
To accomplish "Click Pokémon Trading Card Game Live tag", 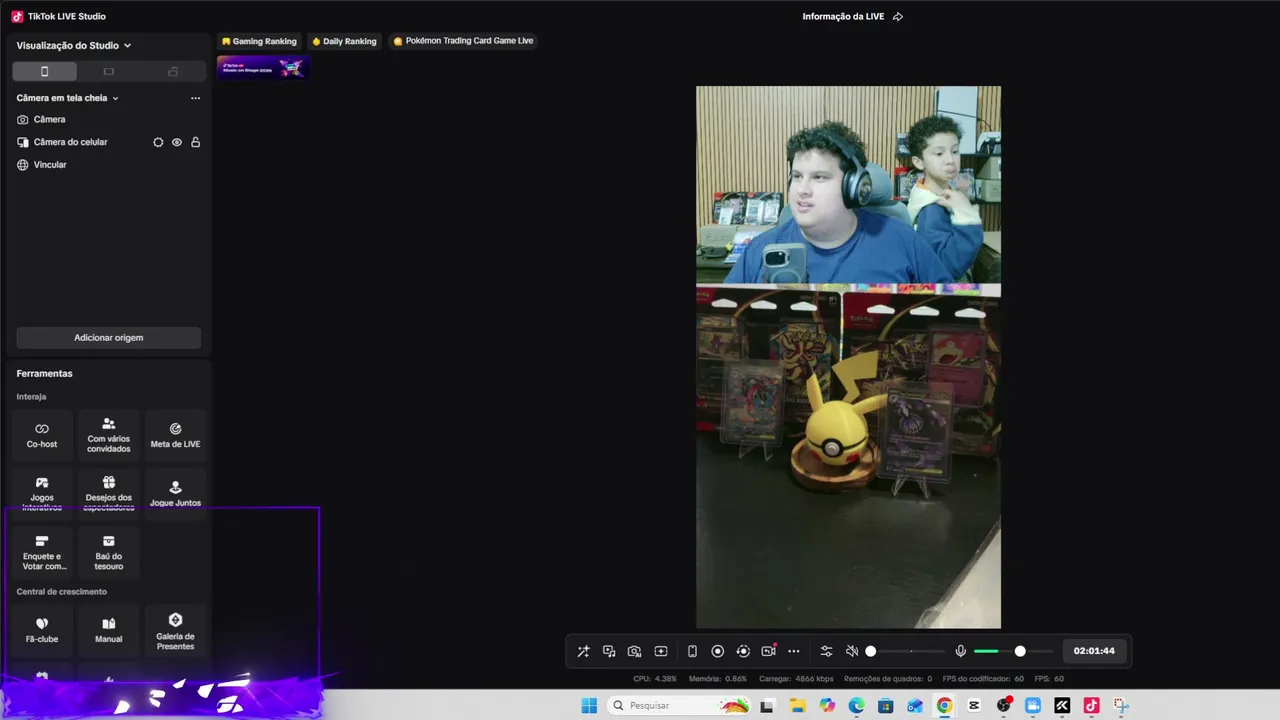I will (x=463, y=41).
